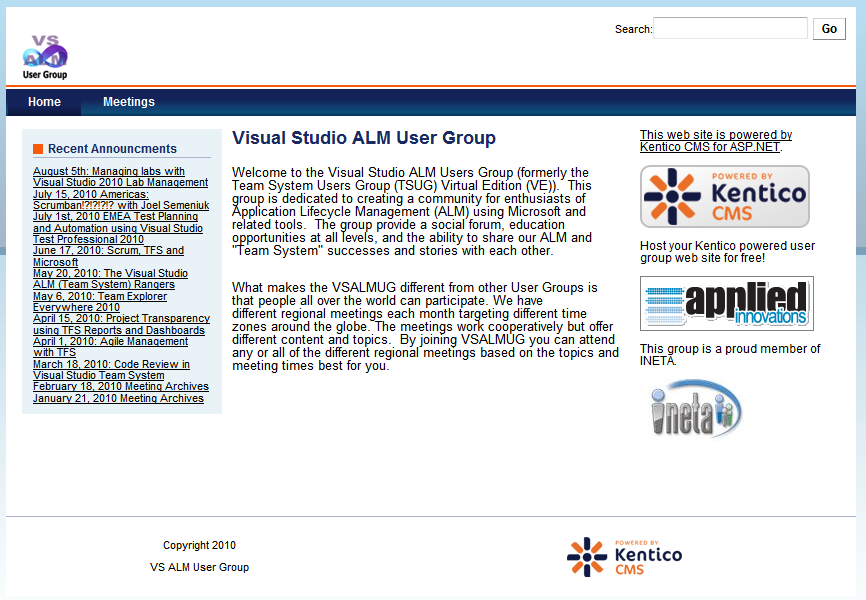Open January 21, 2010 Meeting Archives link
The image size is (866, 600).
(118, 398)
